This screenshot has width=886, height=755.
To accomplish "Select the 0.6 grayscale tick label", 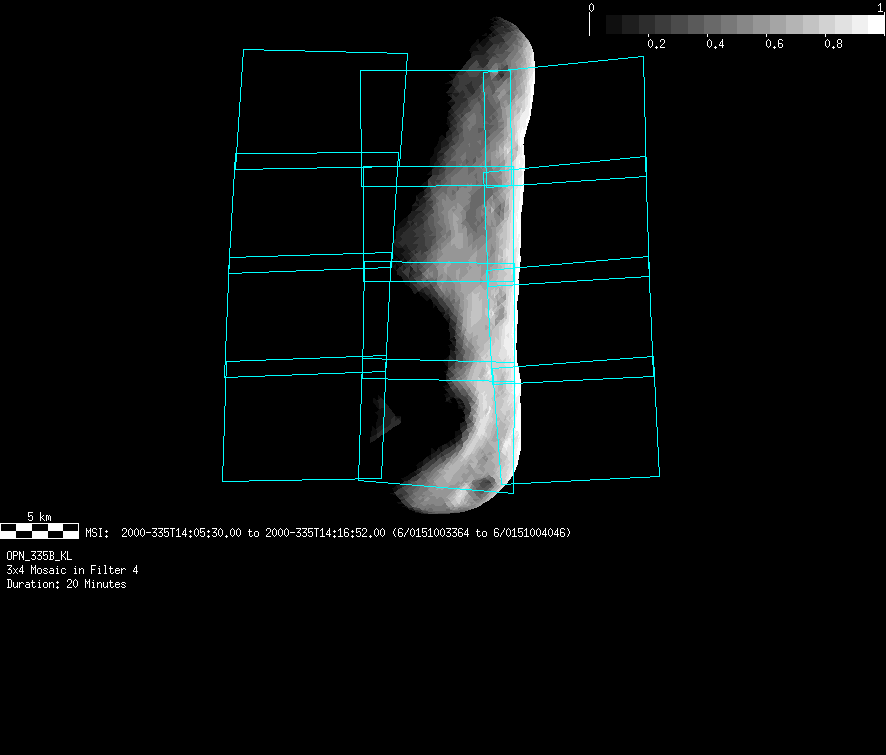I will [774, 44].
